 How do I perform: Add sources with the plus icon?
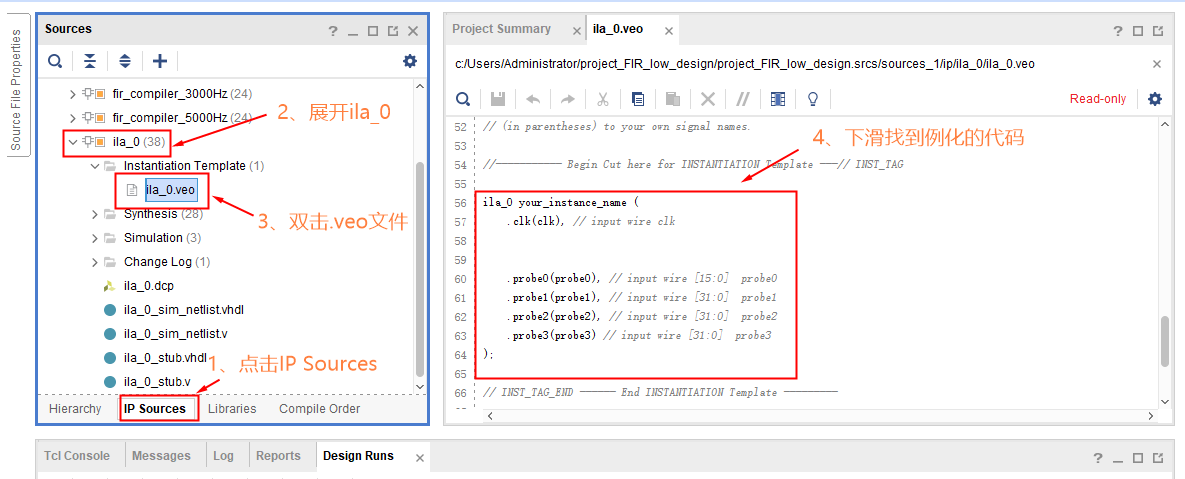click(160, 61)
